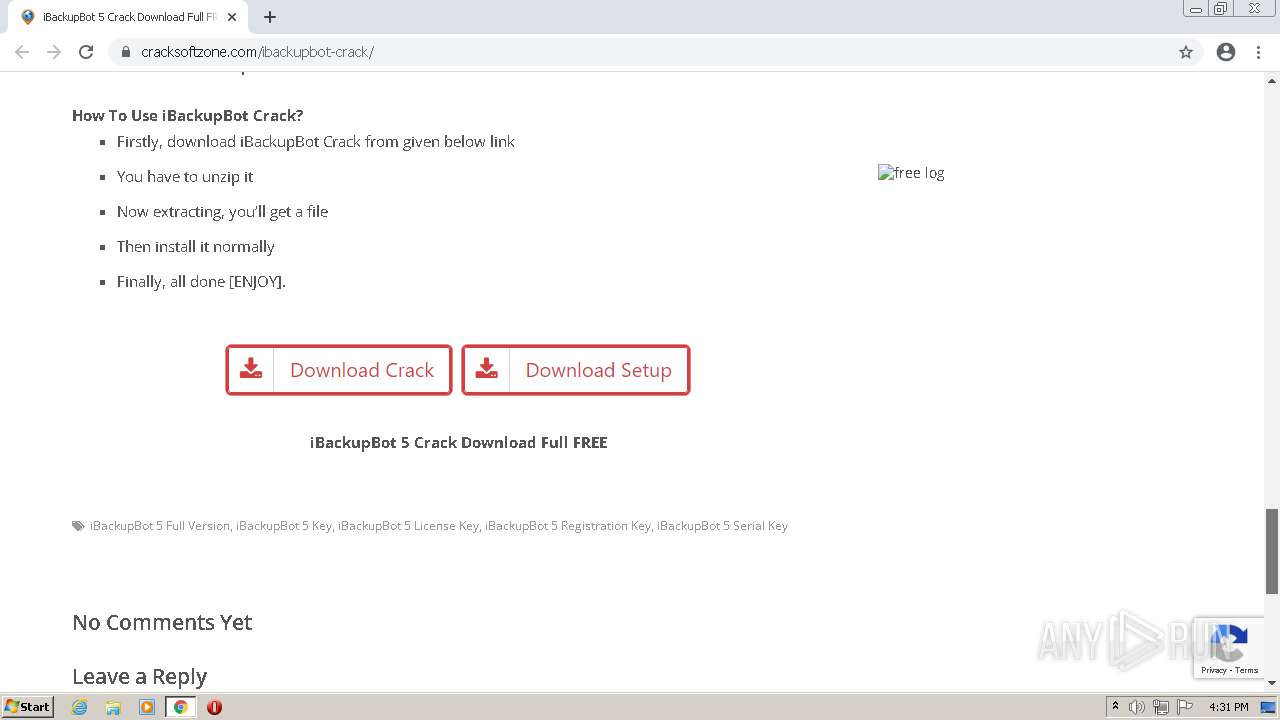1280x720 pixels.
Task: Click the browser back arrow
Action: pos(22,52)
